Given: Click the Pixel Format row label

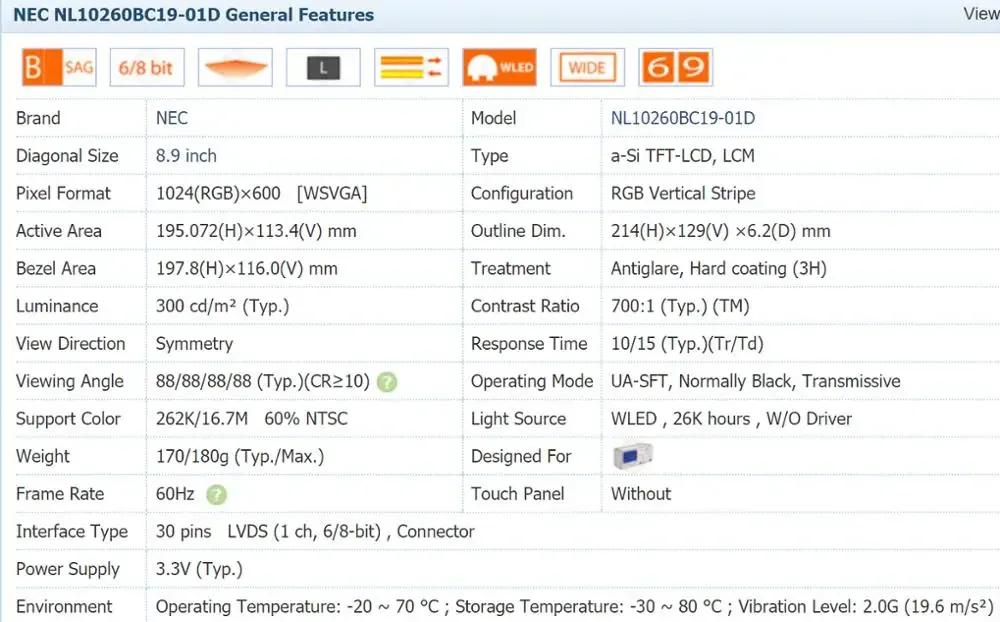Looking at the screenshot, I should tap(63, 193).
